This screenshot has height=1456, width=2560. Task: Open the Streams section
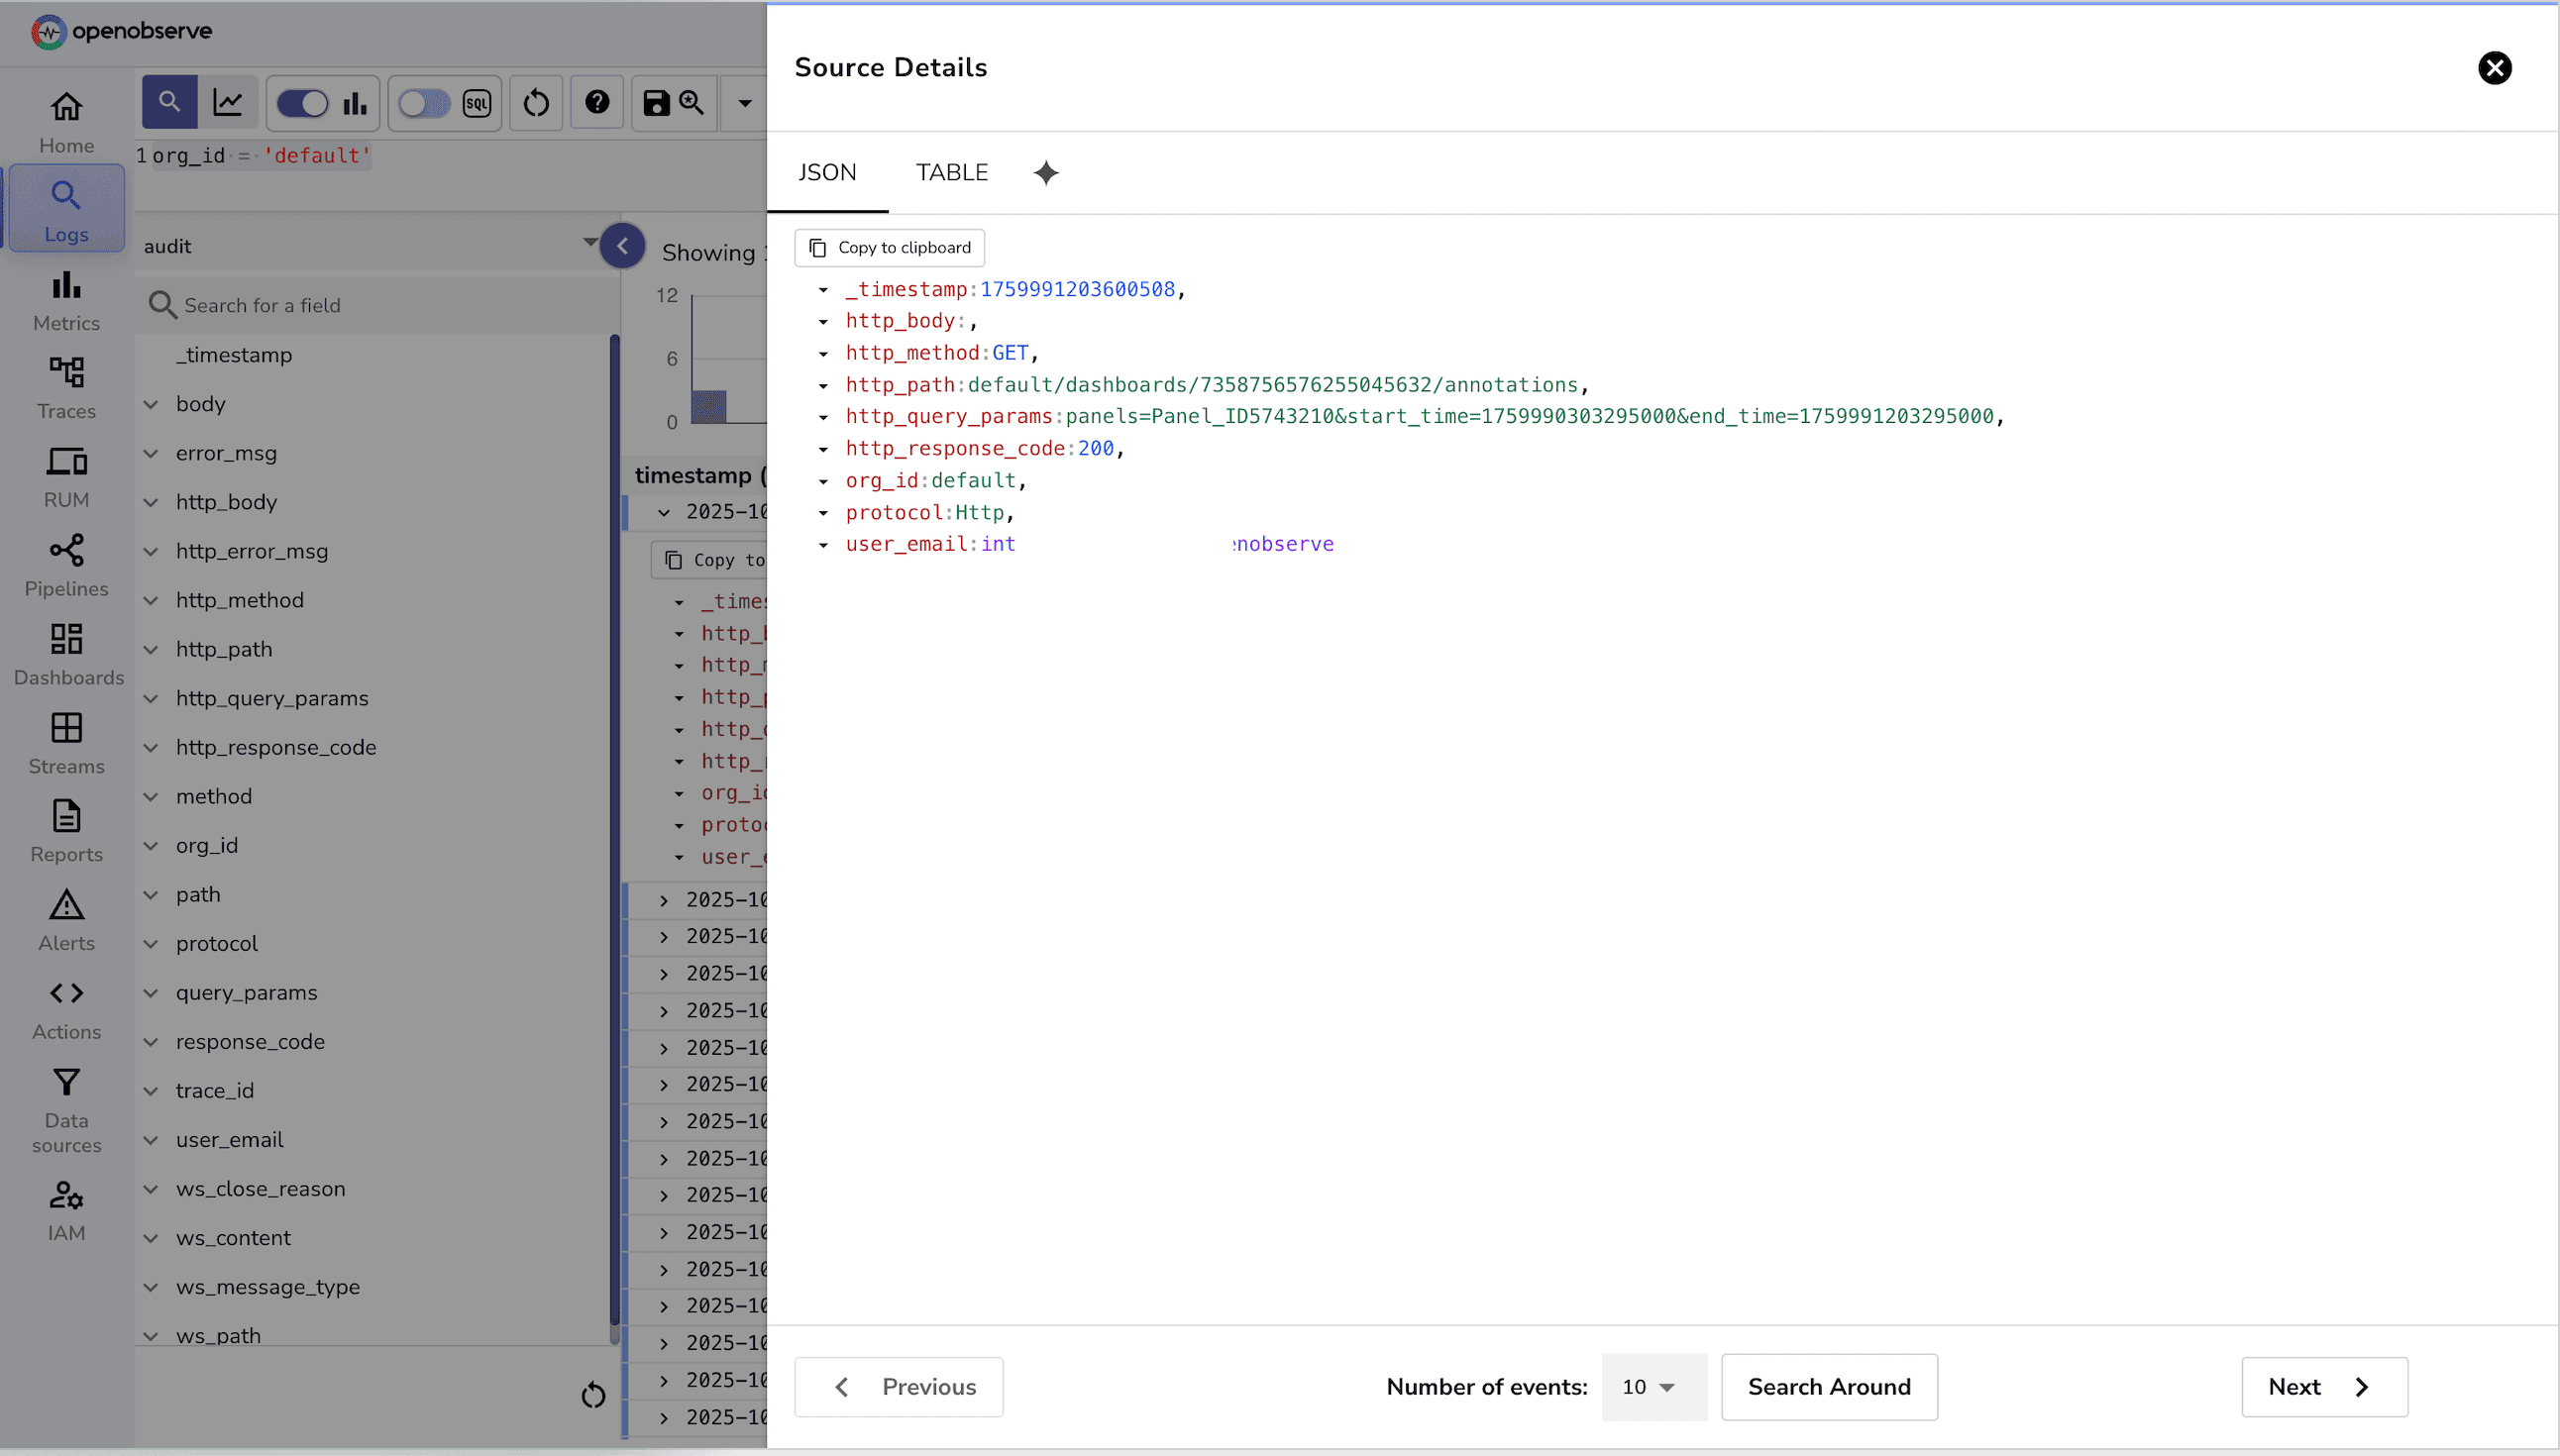tap(66, 742)
